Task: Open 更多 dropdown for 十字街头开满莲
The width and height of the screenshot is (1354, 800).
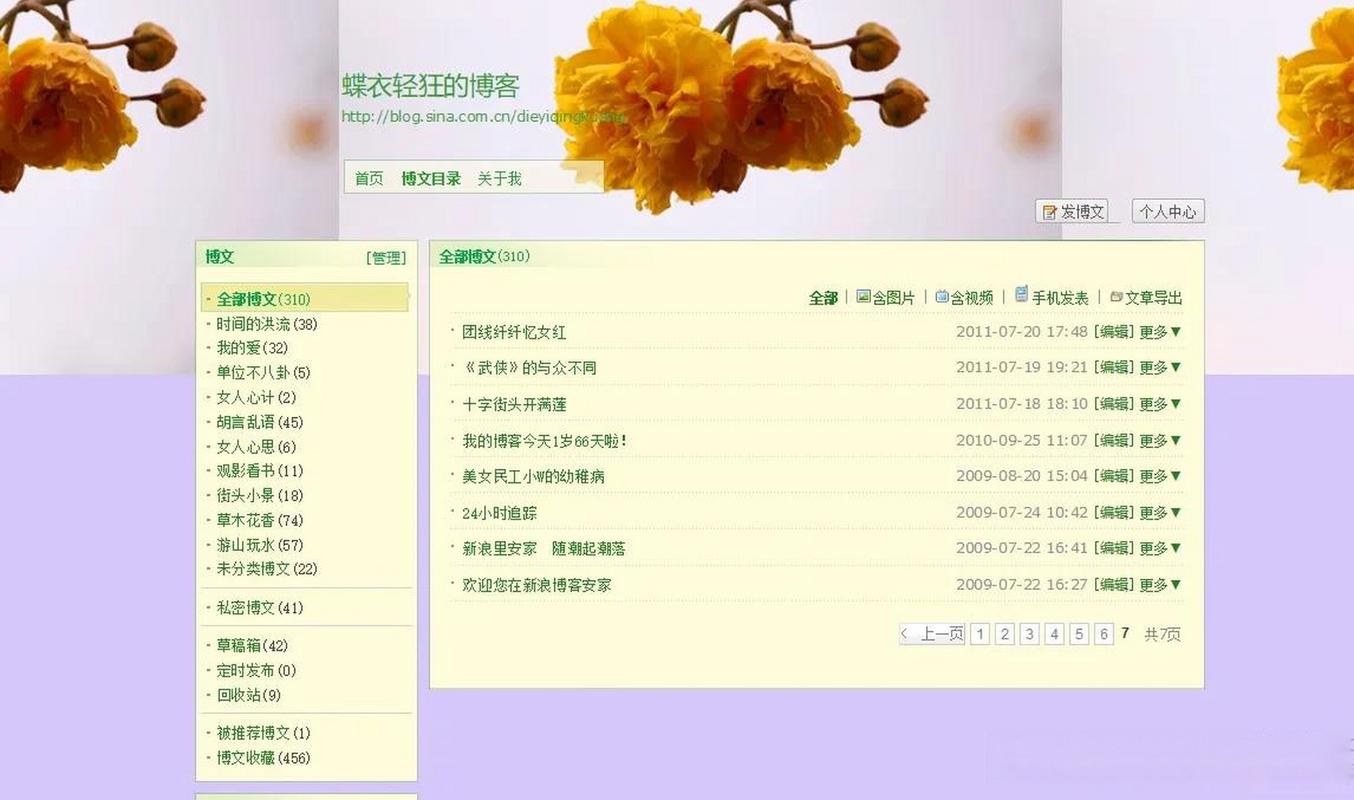Action: point(1160,404)
